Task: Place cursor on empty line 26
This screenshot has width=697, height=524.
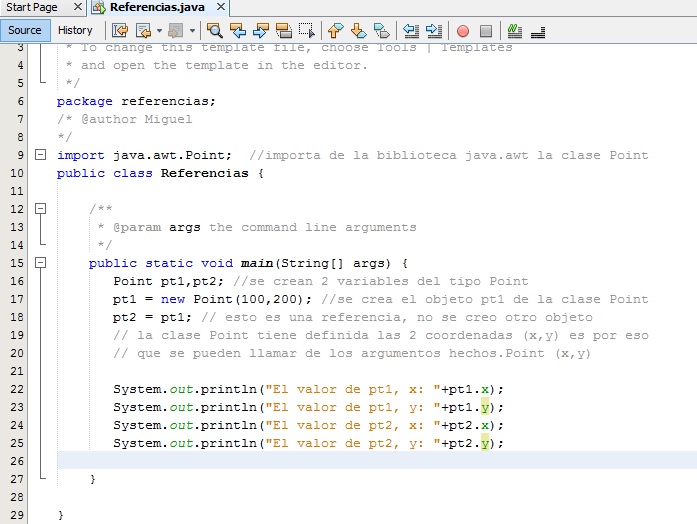Action: 300,460
